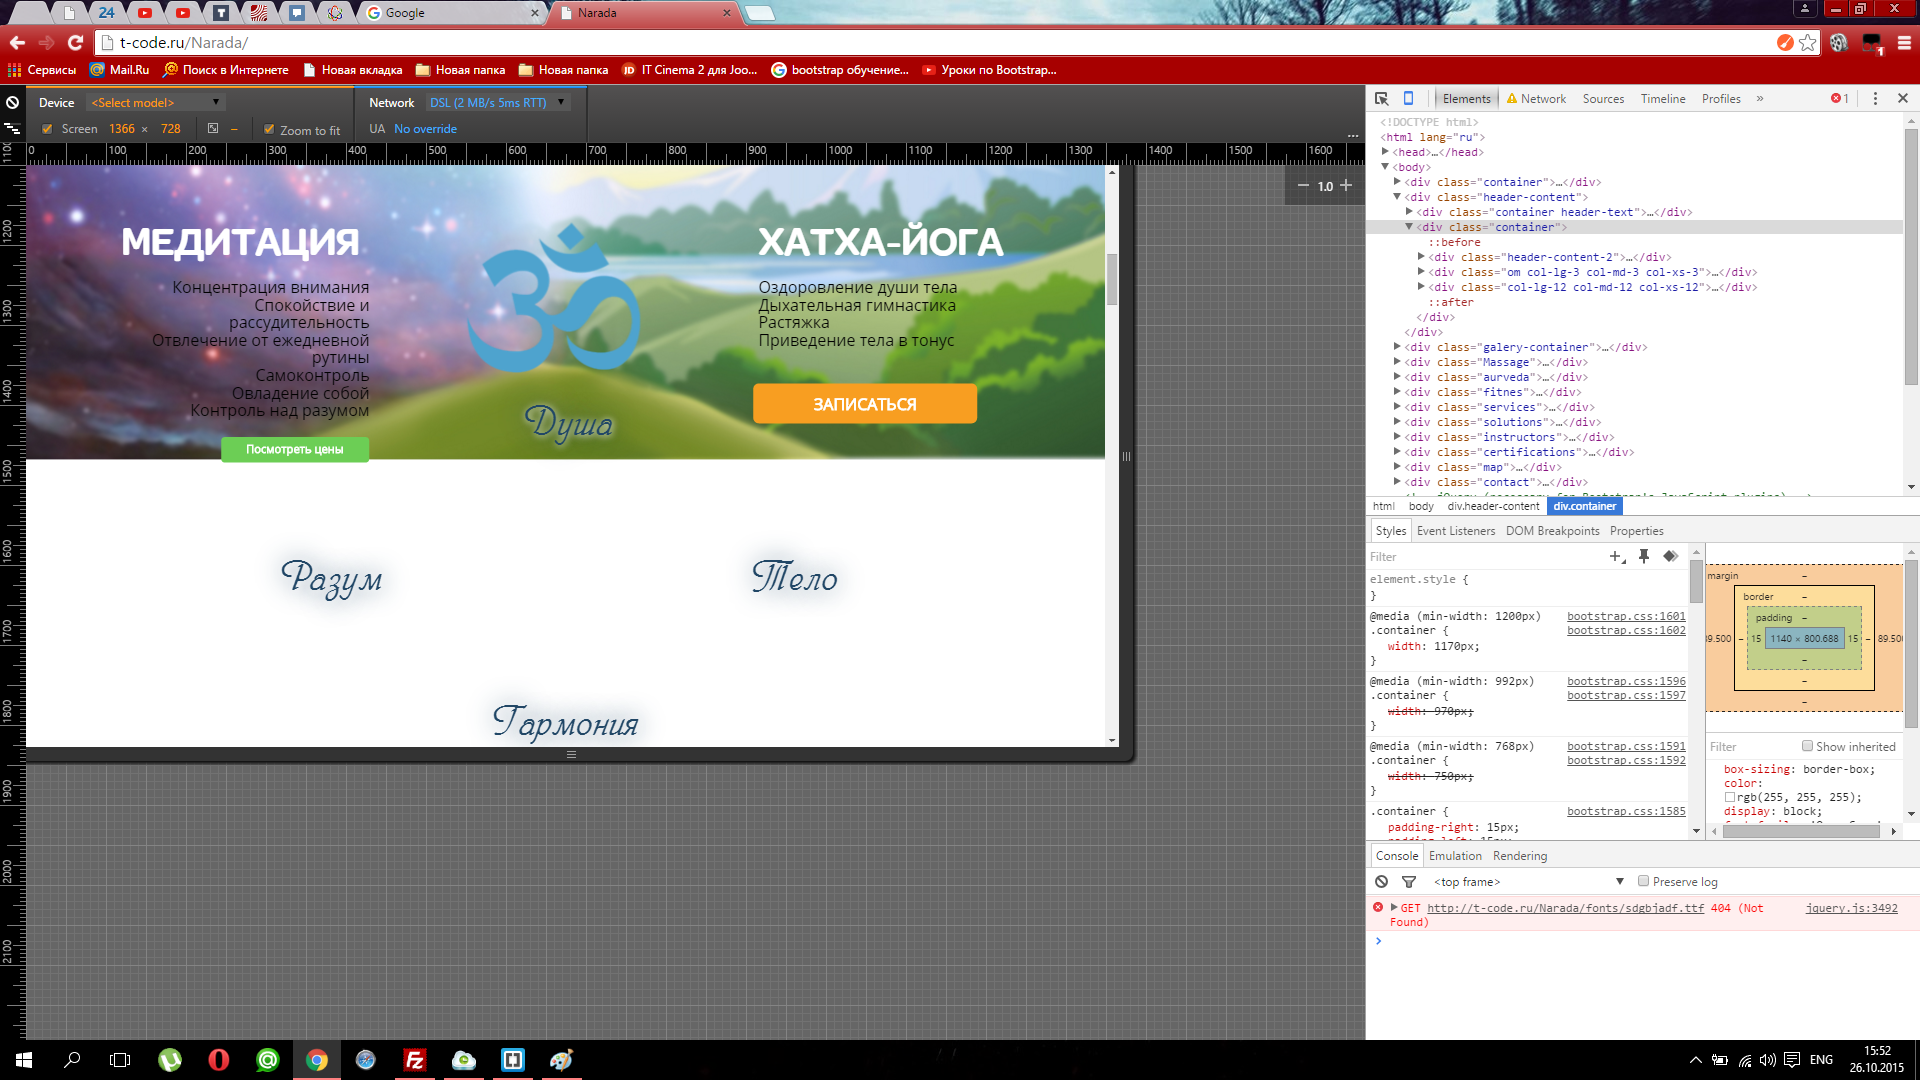Switch to the Google browser tab
This screenshot has width=1920, height=1080.
pos(450,13)
